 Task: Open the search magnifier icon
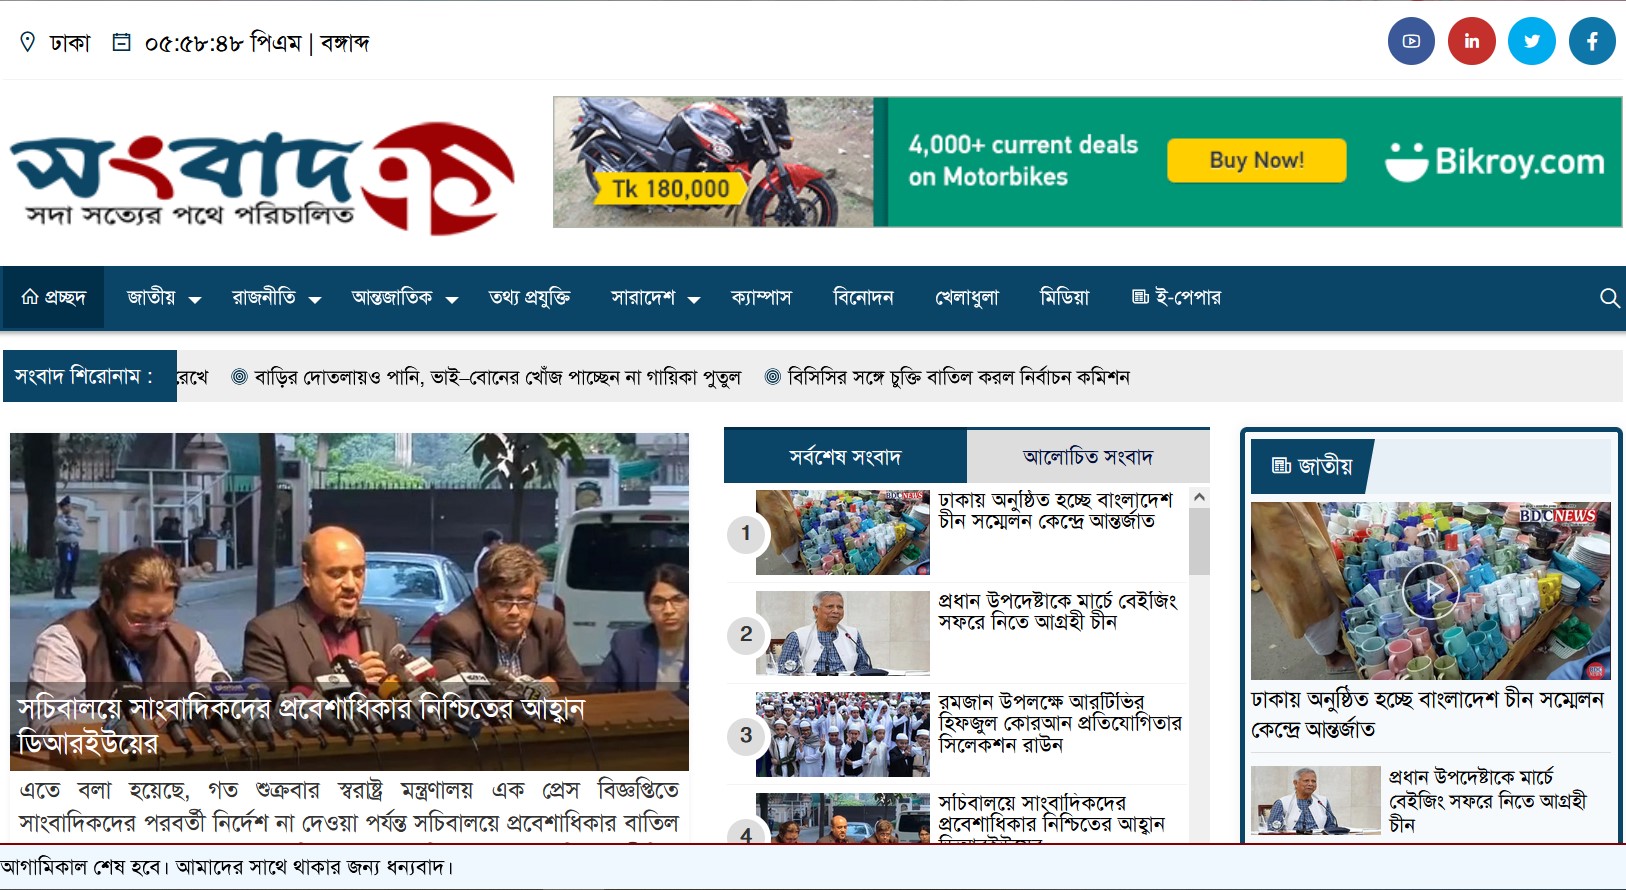[x=1609, y=298]
